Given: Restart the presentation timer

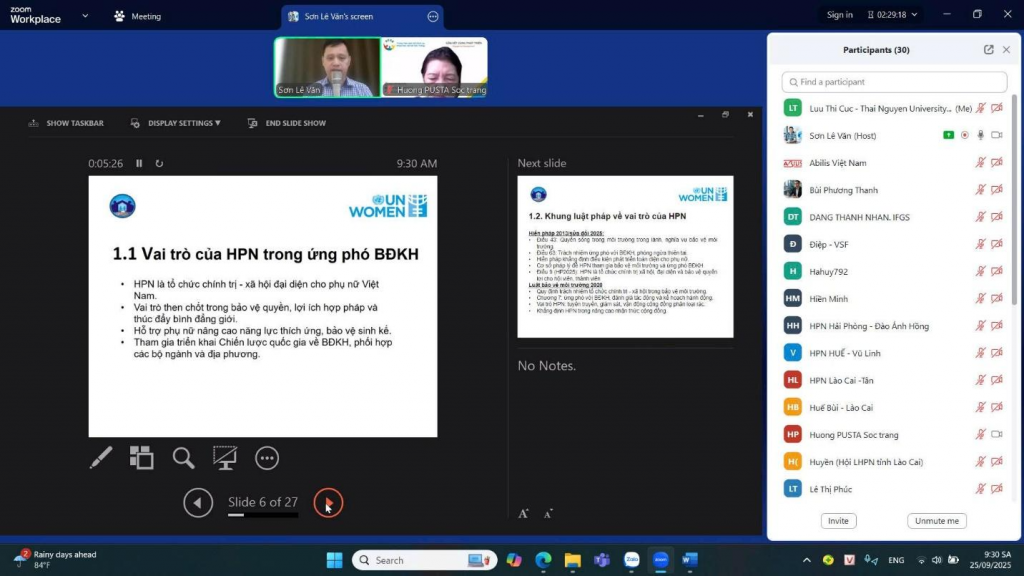Looking at the screenshot, I should point(159,163).
